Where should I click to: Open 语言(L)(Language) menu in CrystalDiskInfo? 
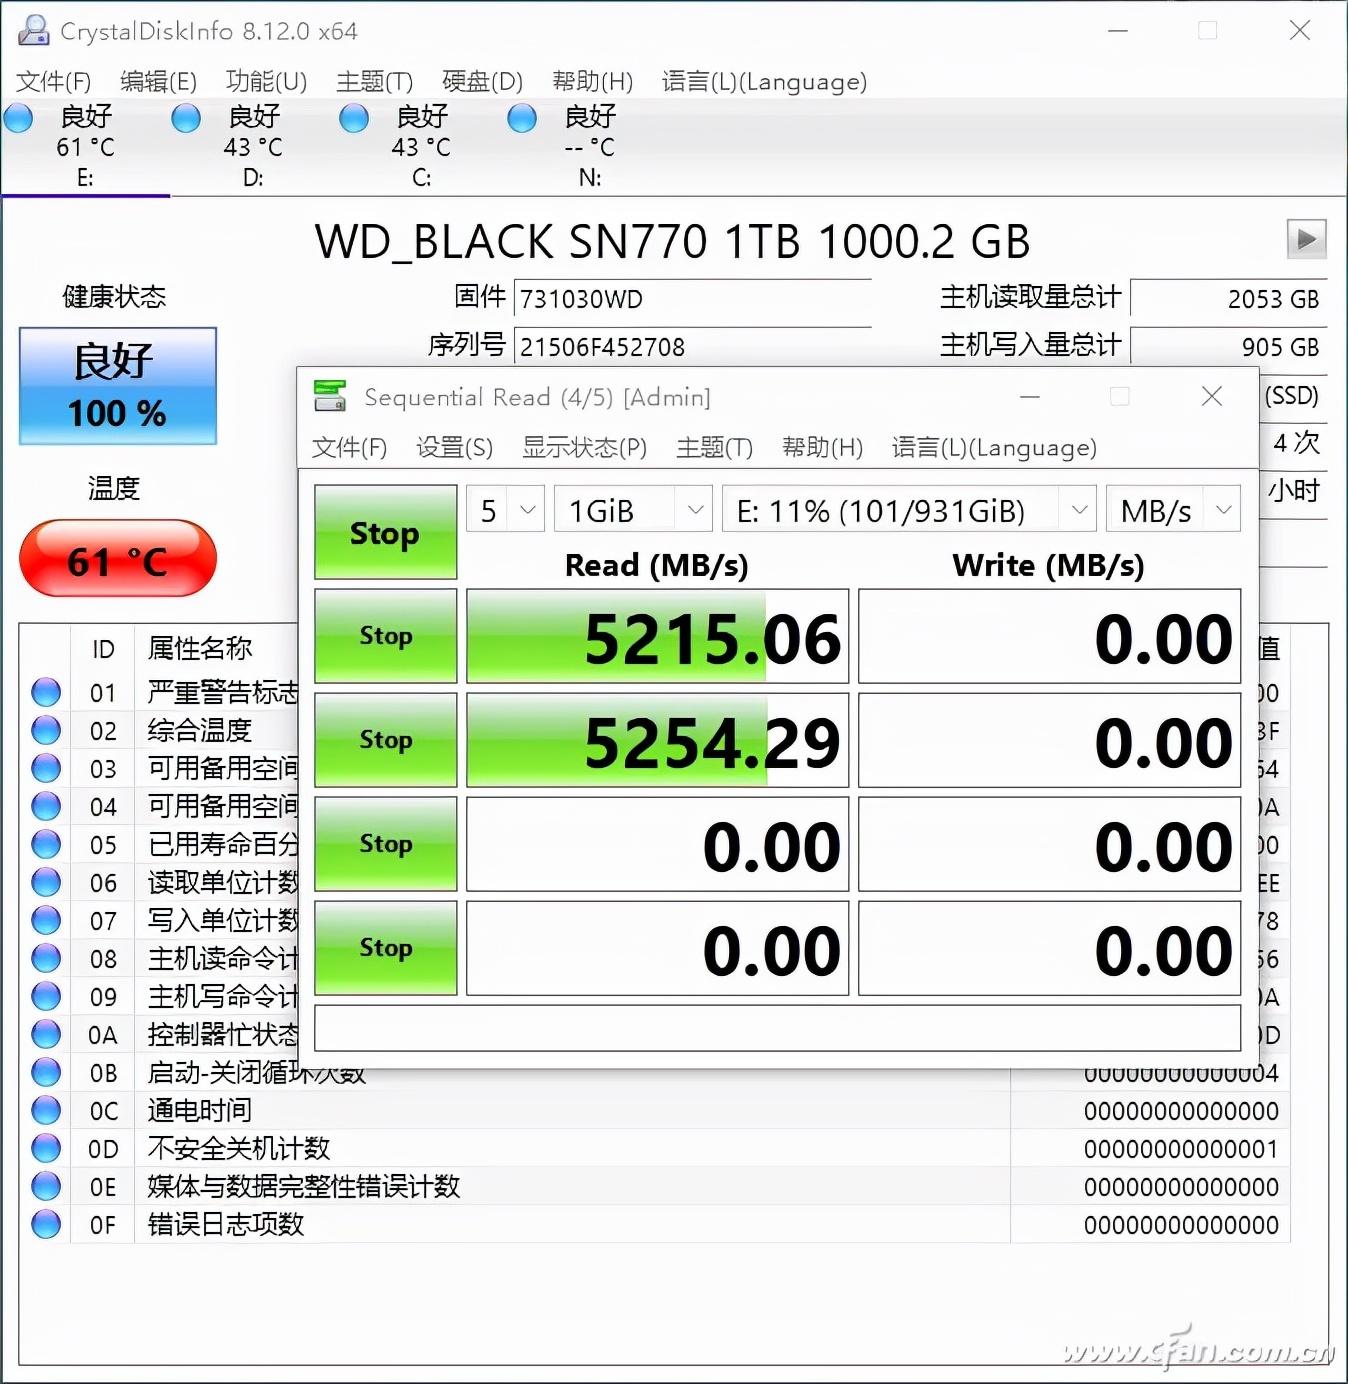[764, 81]
